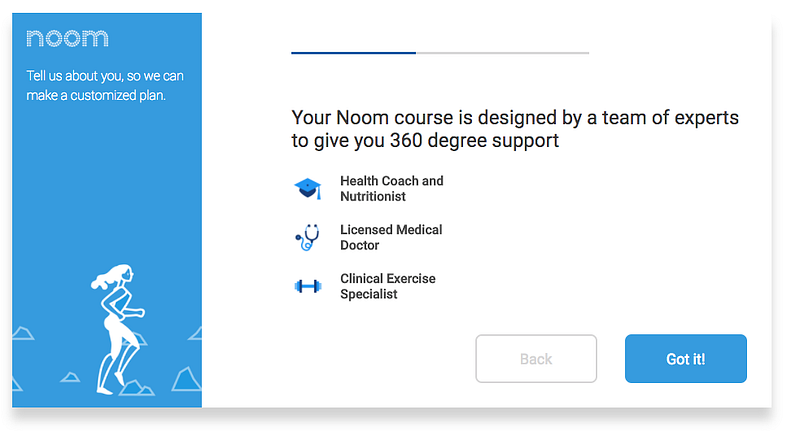Viewport: 800px width, 439px height.
Task: Click the large triangle rock beside the runner
Action: tap(186, 379)
